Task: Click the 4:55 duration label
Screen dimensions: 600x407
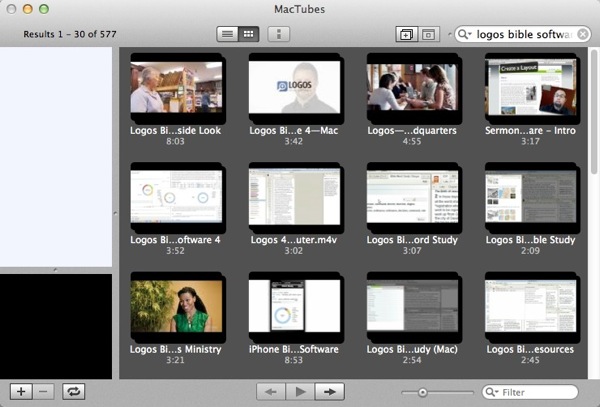Action: (x=412, y=142)
